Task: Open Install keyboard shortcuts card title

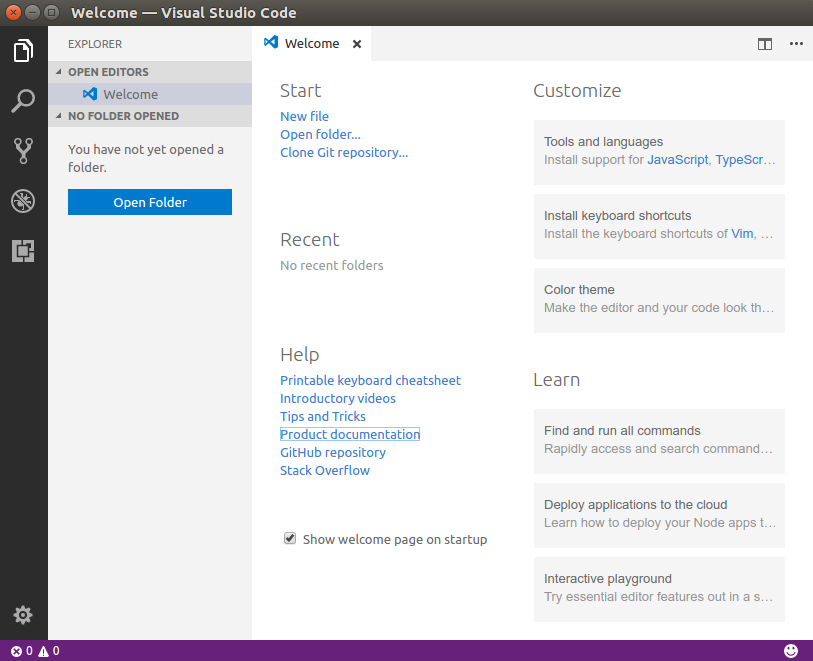Action: pos(617,216)
